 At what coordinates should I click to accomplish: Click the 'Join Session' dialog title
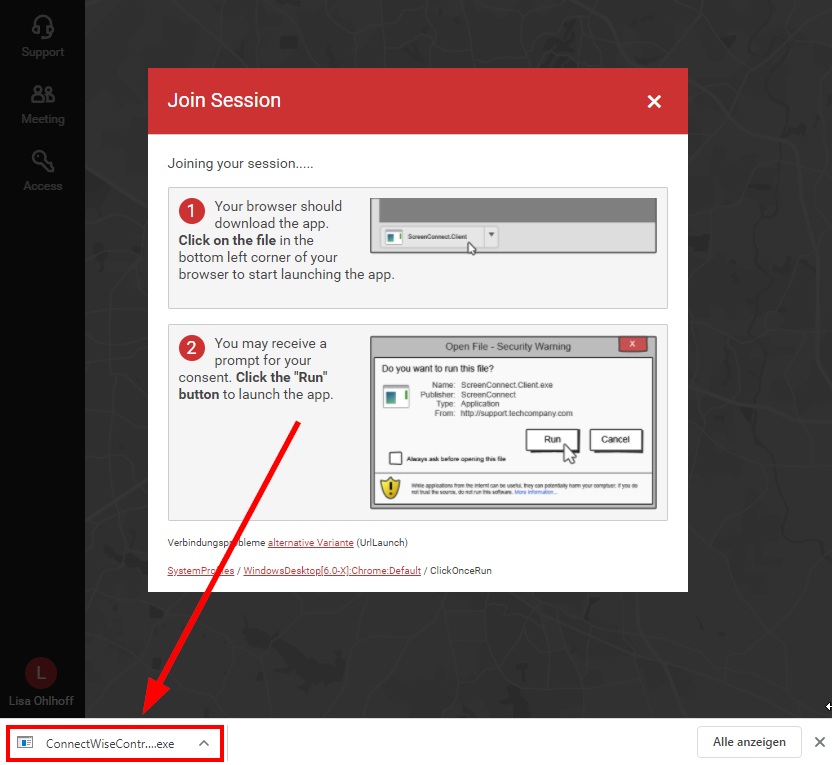point(224,100)
